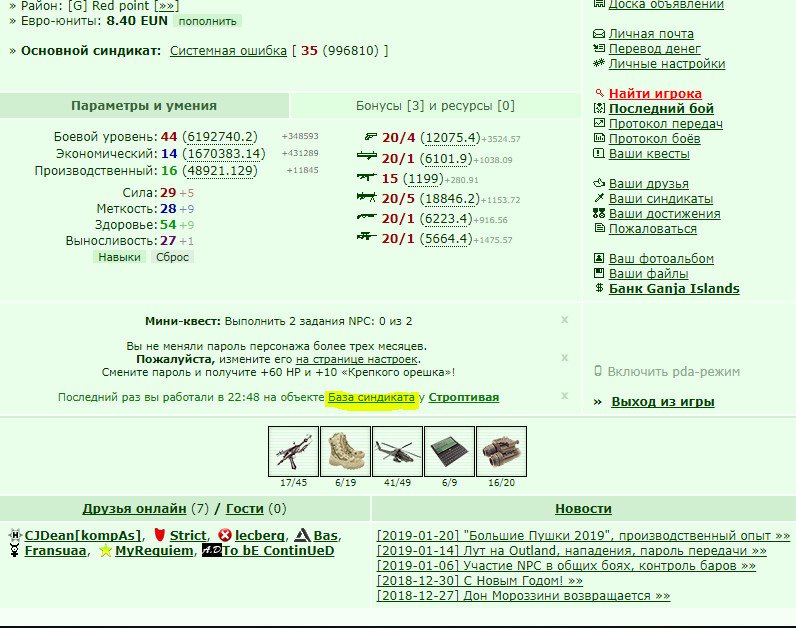Image resolution: width=796 pixels, height=628 pixels.
Task: Click the gear icon beside Личные настройки
Action: pos(599,63)
